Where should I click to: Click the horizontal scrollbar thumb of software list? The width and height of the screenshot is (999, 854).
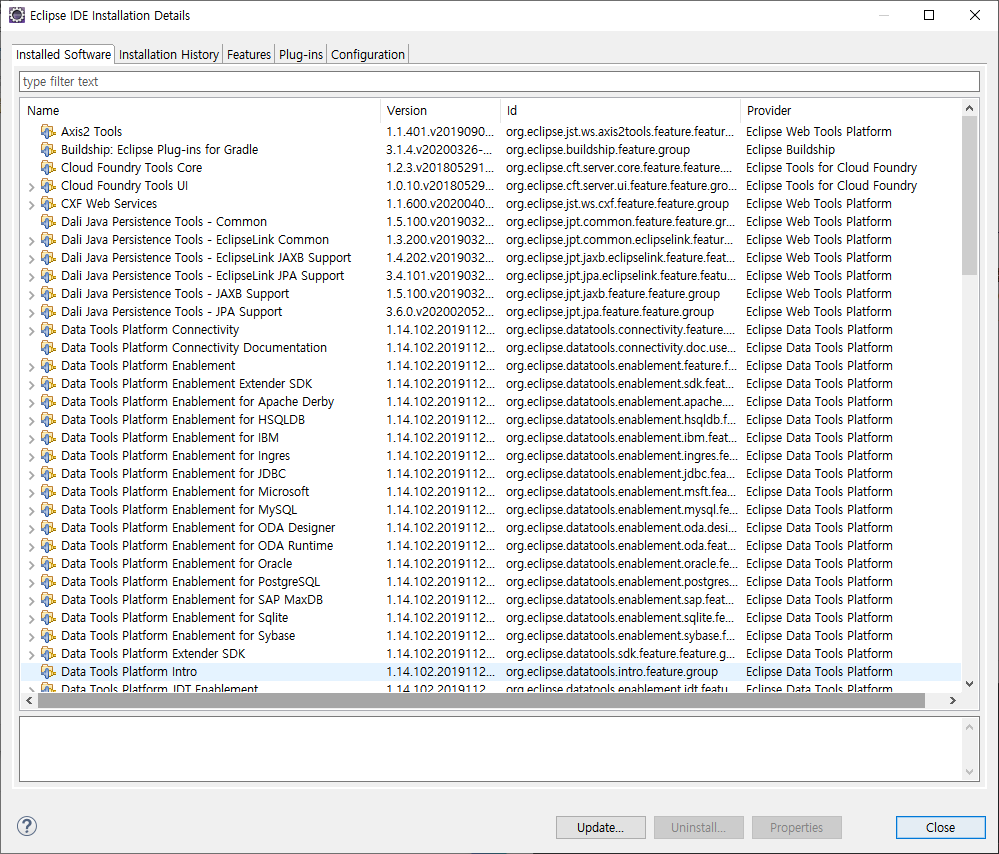click(481, 700)
